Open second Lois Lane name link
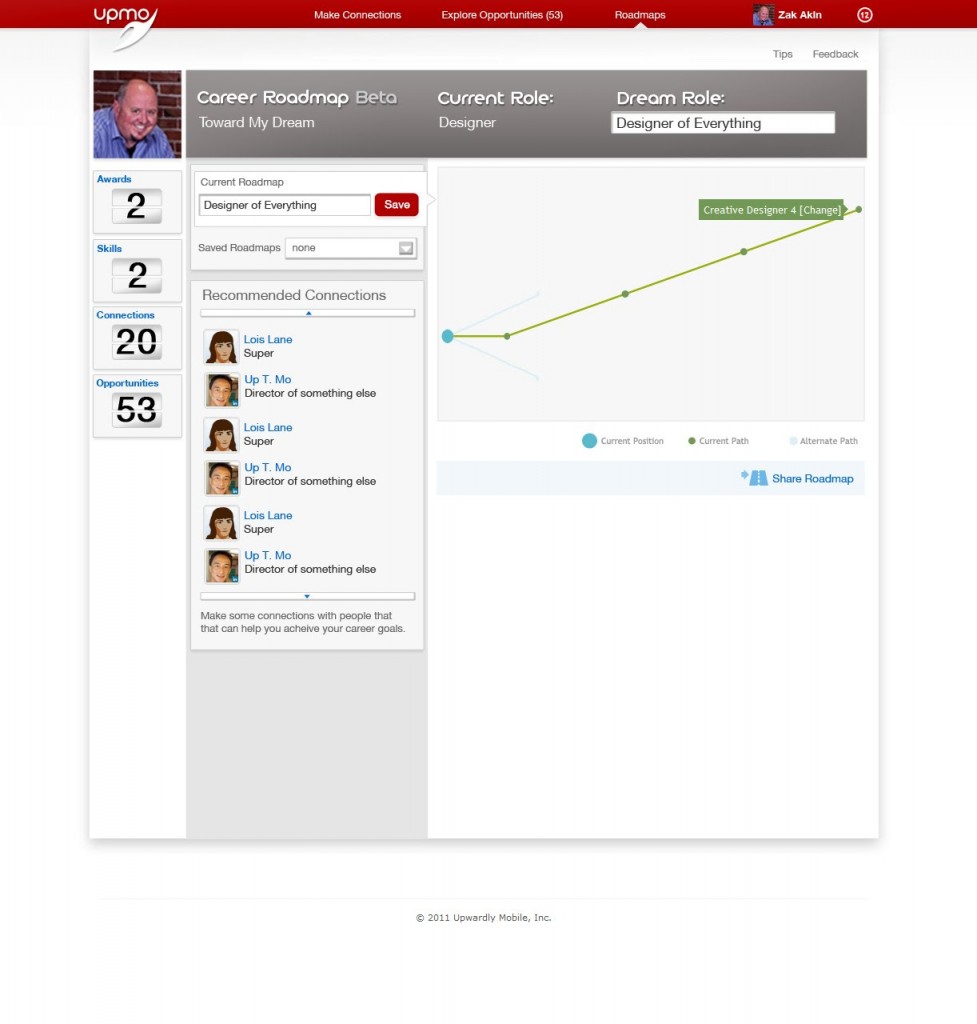 tap(268, 428)
